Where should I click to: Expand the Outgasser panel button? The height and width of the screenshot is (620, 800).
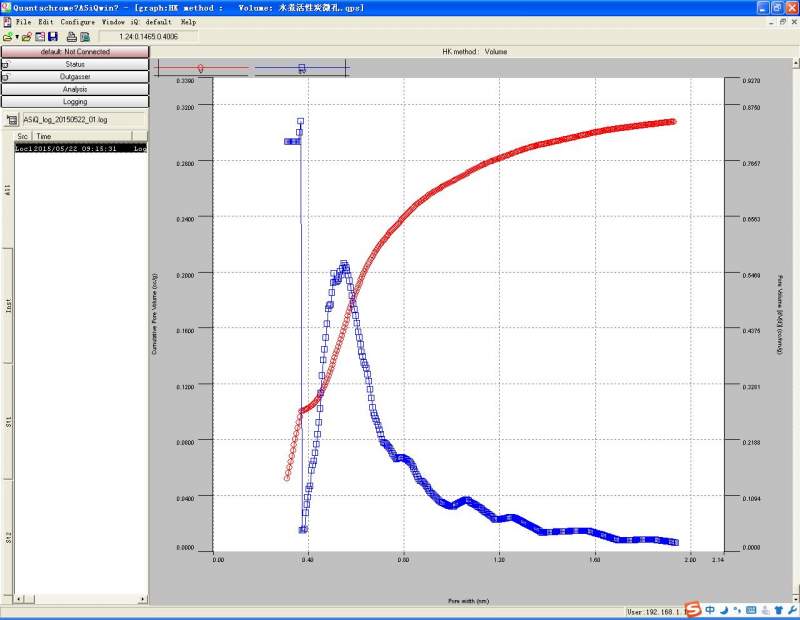click(x=75, y=77)
